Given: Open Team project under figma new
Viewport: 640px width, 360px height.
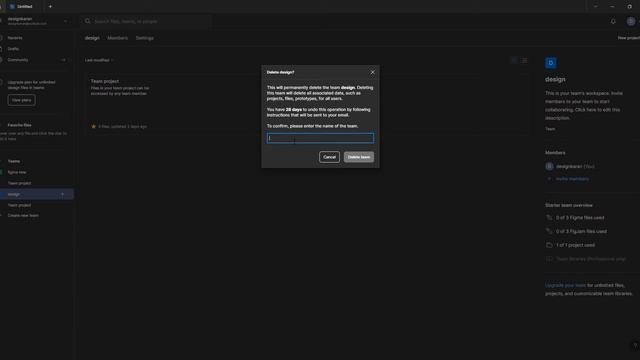Looking at the screenshot, I should pyautogui.click(x=19, y=183).
